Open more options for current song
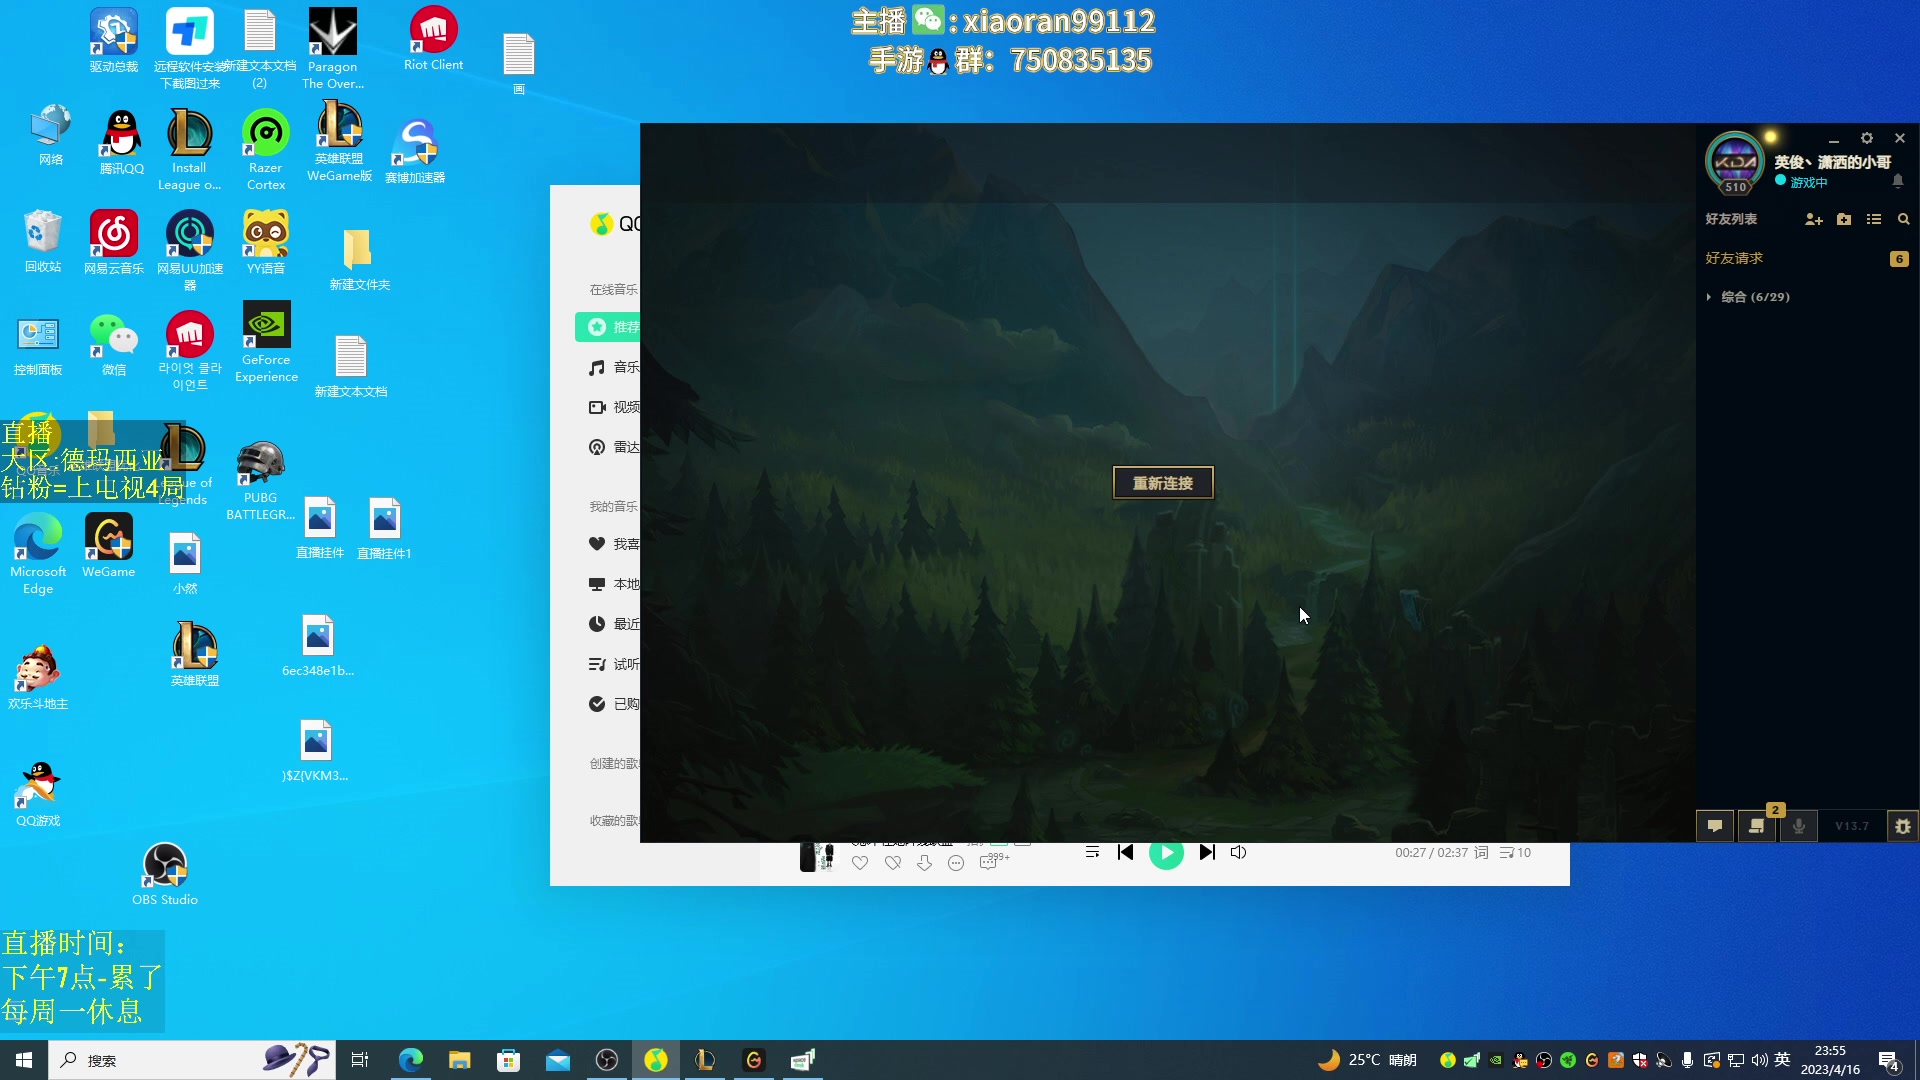1920x1080 pixels. [x=956, y=863]
